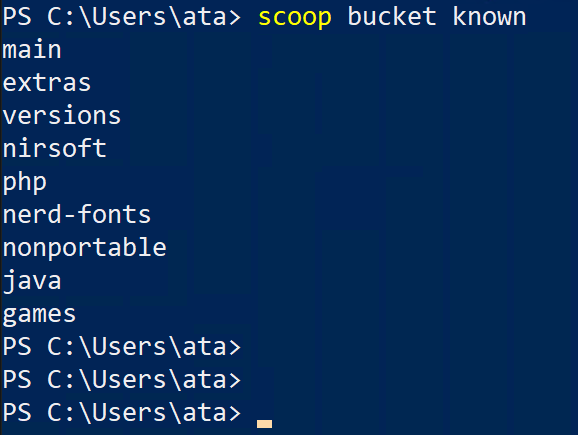Click the middle of three empty prompts
578x435 pixels.
(122, 380)
